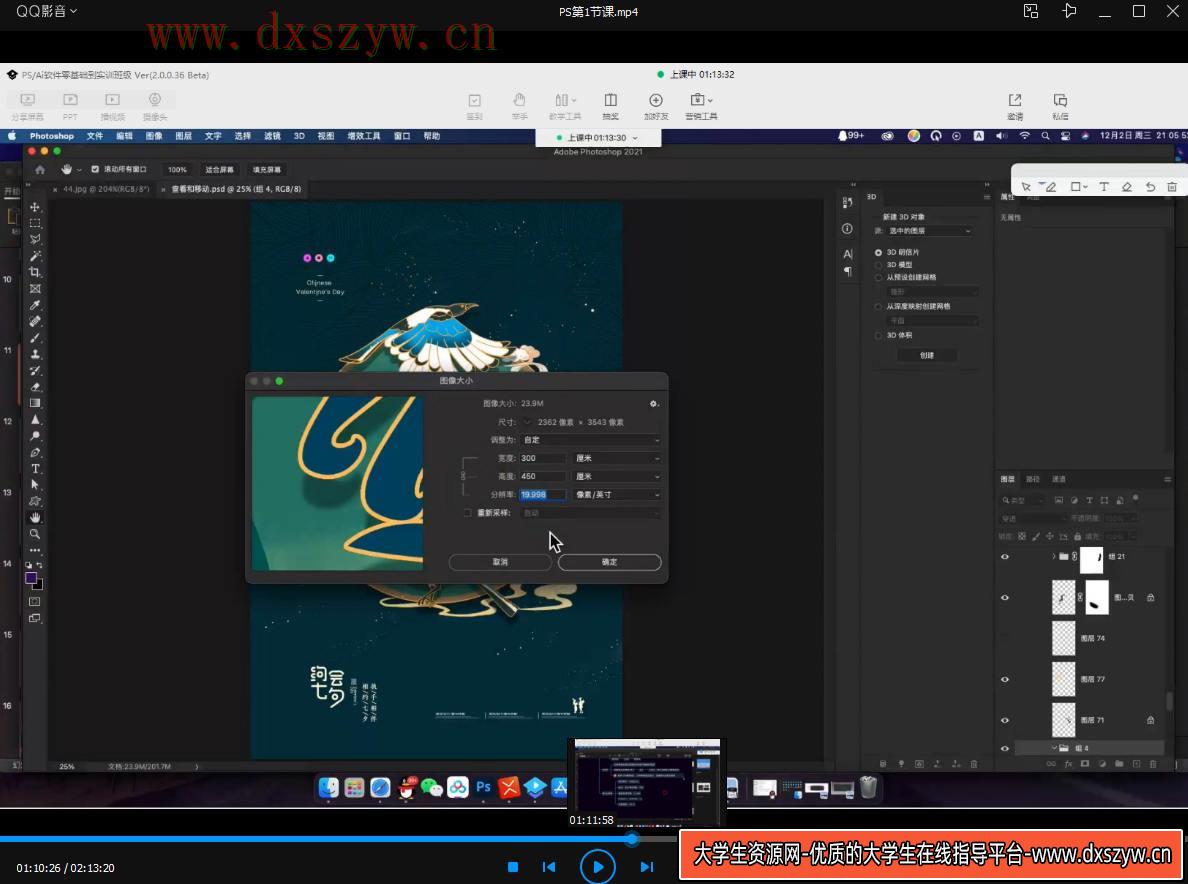The height and width of the screenshot is (884, 1188).
Task: Toggle visibility of 图层 71
Action: (x=1005, y=720)
